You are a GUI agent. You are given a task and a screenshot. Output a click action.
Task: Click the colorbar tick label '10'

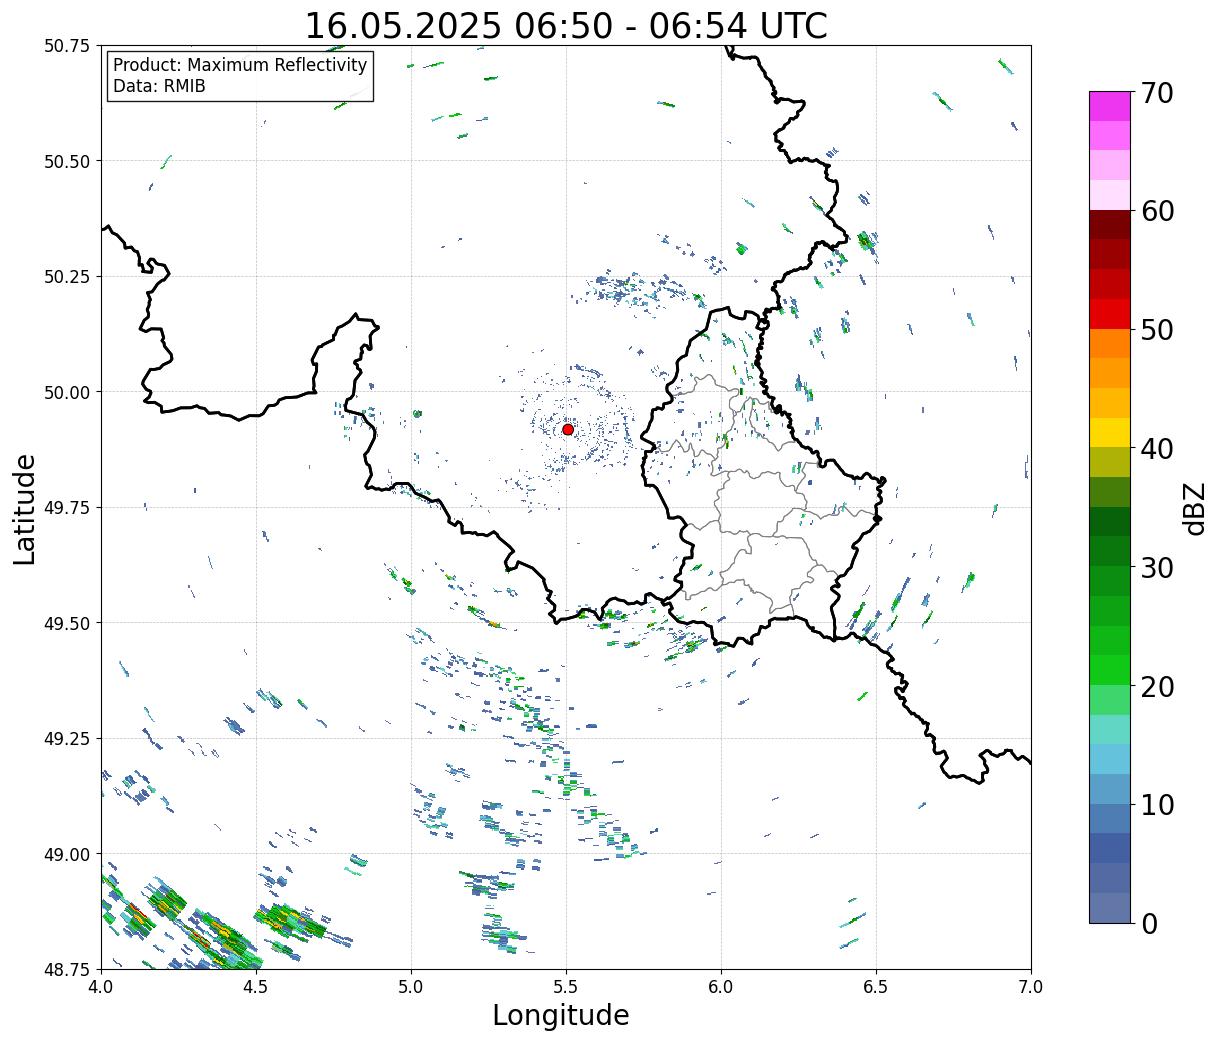click(1156, 804)
